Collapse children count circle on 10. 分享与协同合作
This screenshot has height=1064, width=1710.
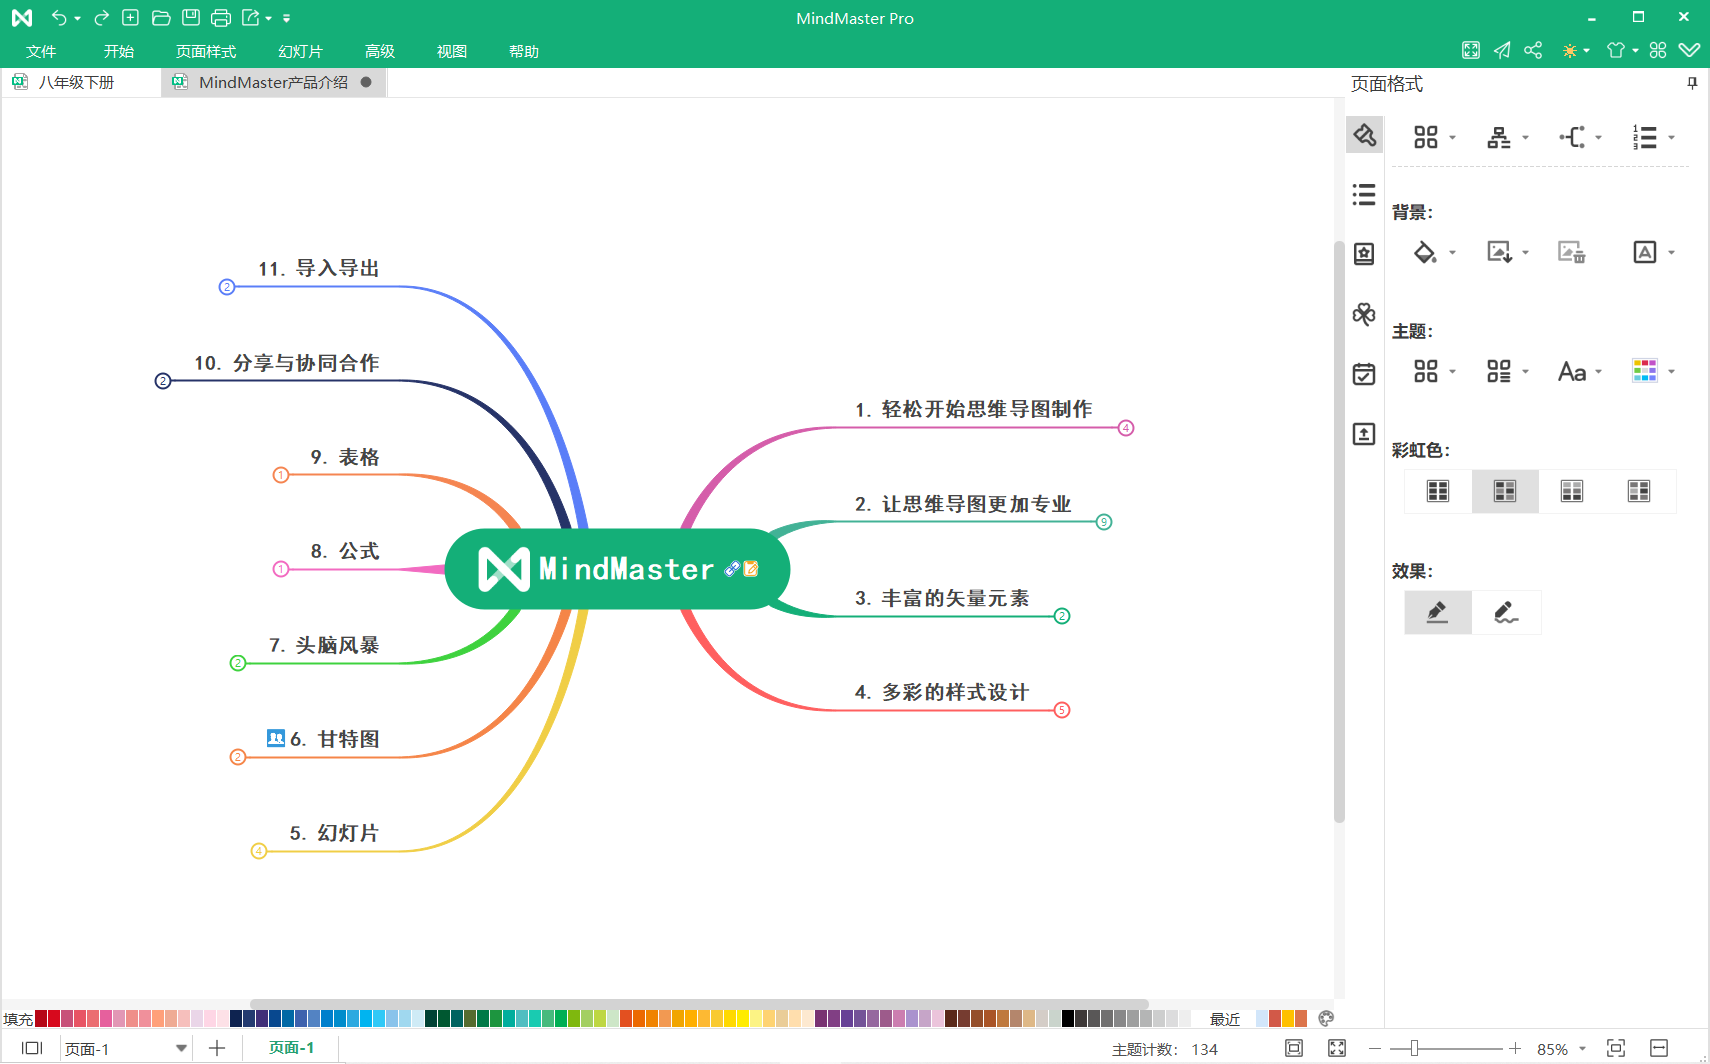[163, 381]
